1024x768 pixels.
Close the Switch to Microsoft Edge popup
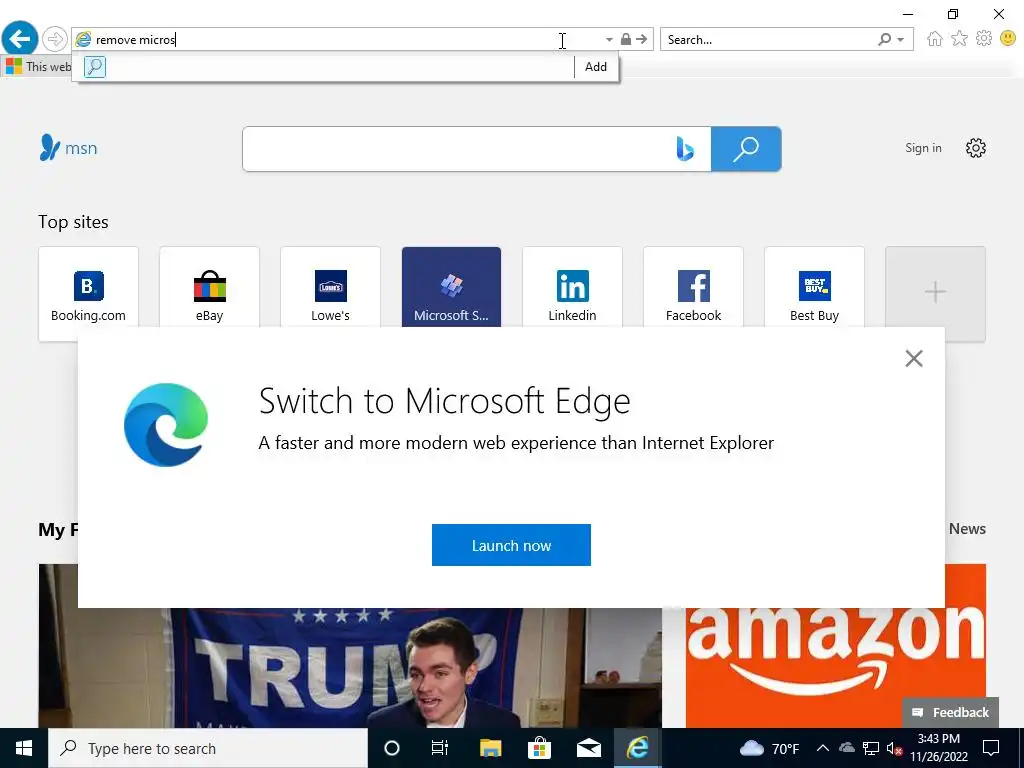(x=914, y=358)
